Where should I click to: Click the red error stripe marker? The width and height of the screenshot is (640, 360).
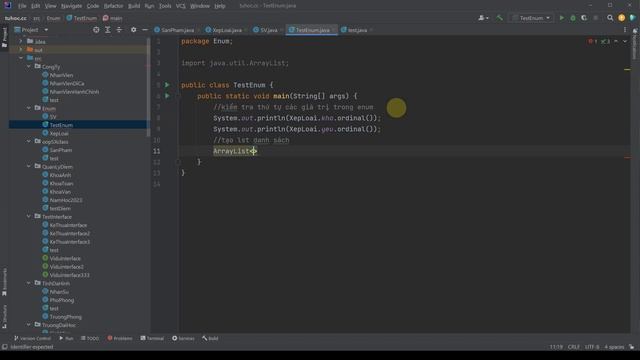point(627,158)
